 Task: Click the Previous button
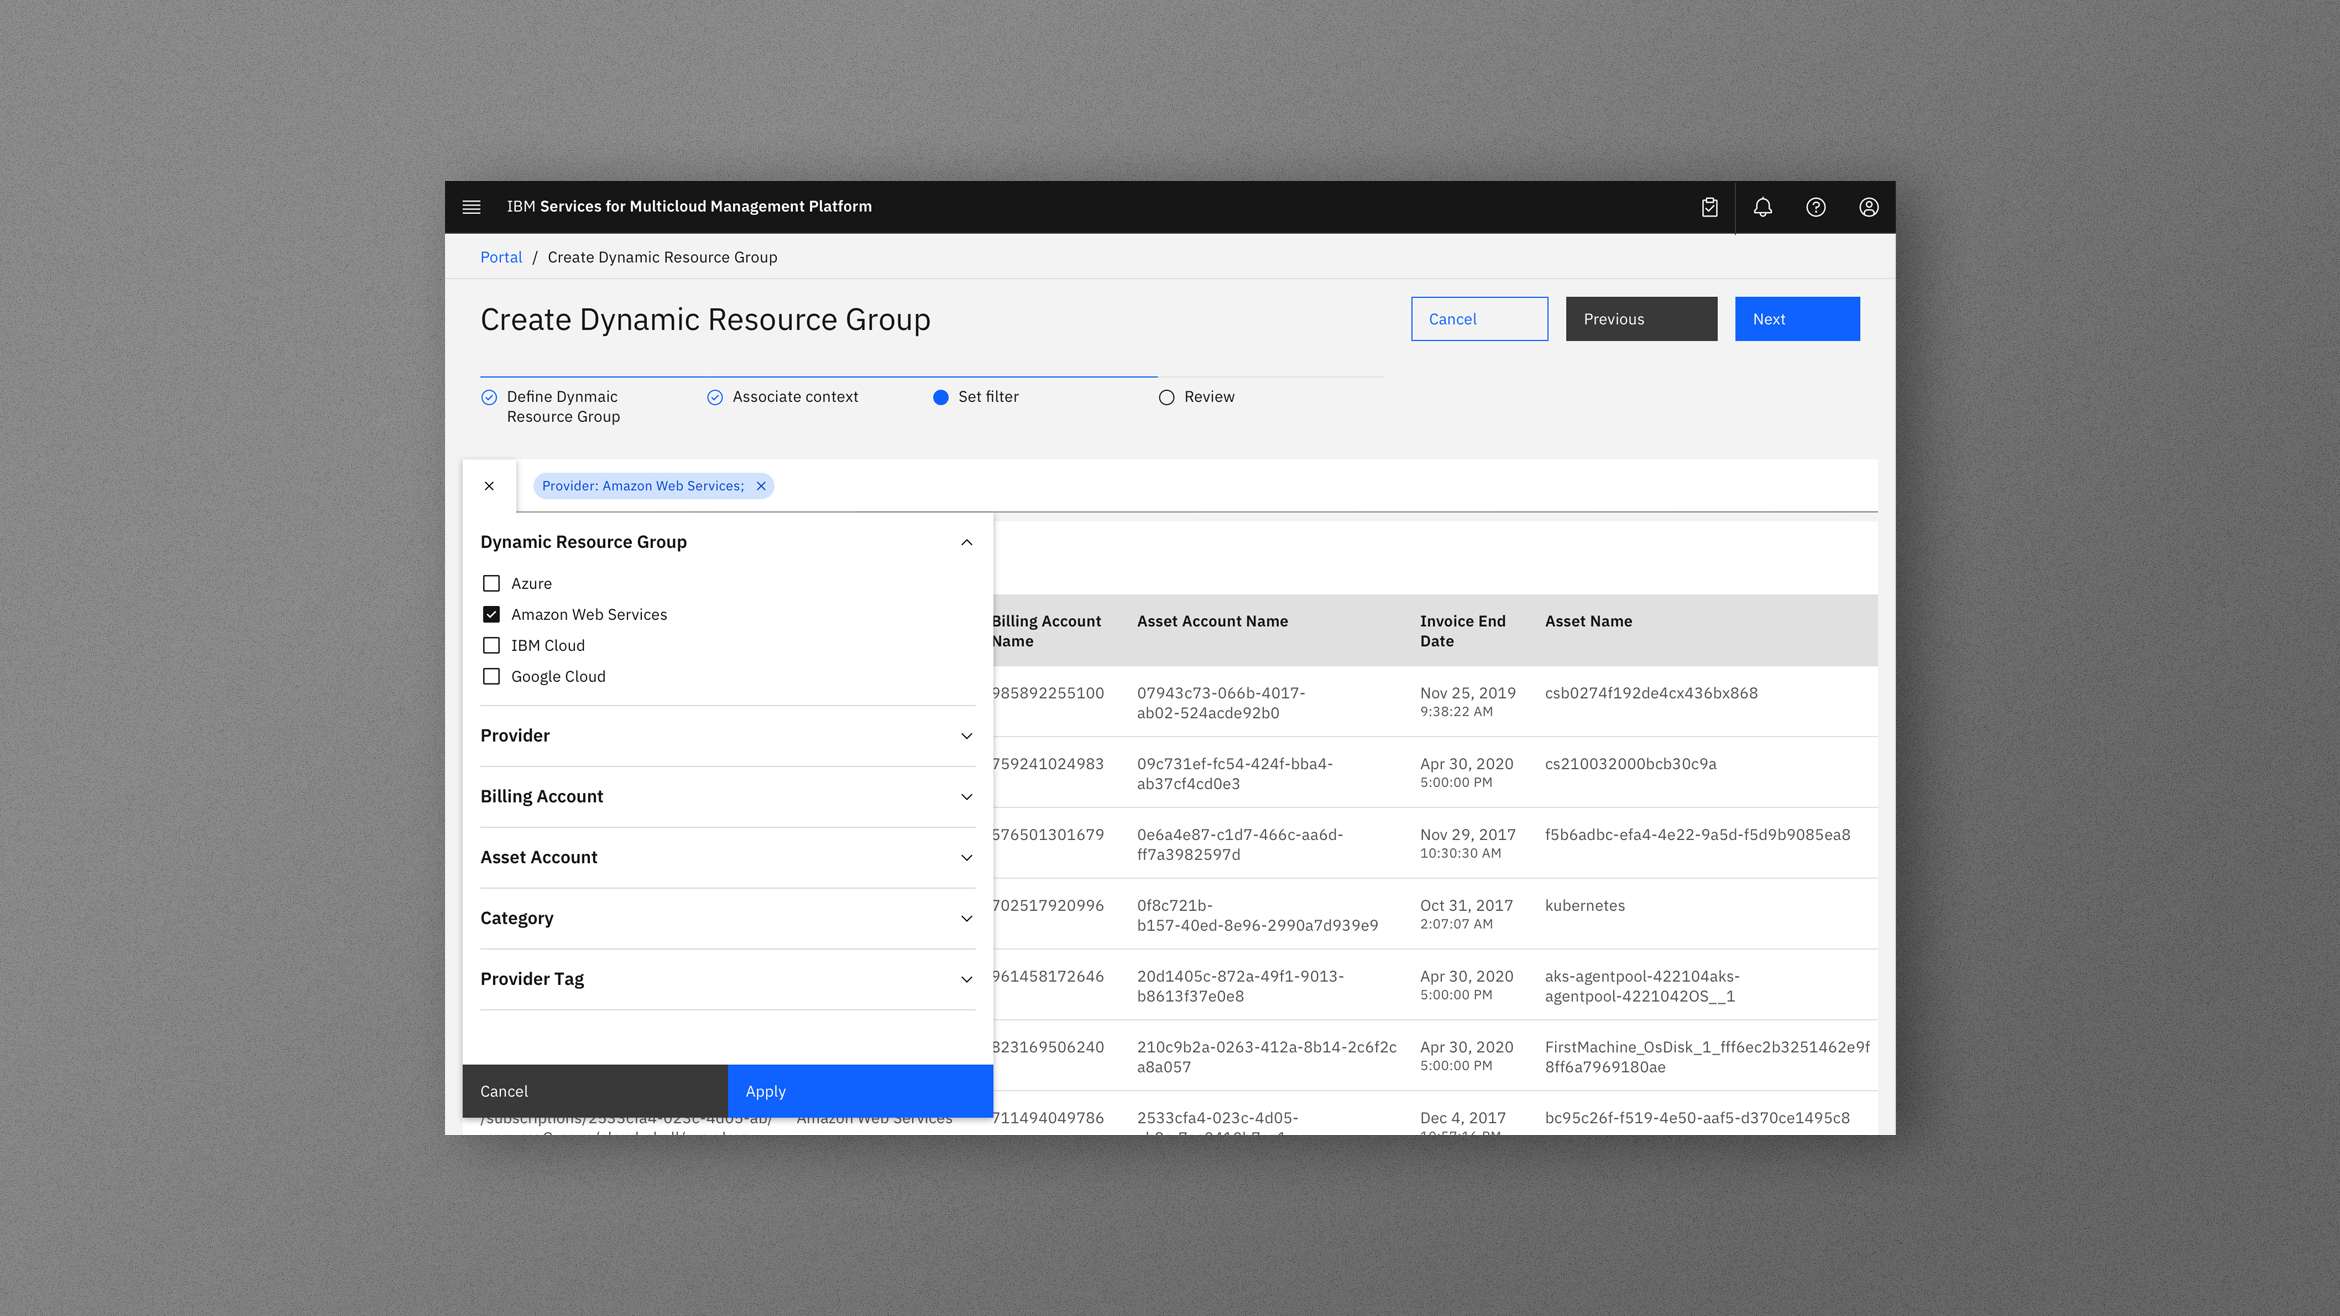pyautogui.click(x=1641, y=319)
